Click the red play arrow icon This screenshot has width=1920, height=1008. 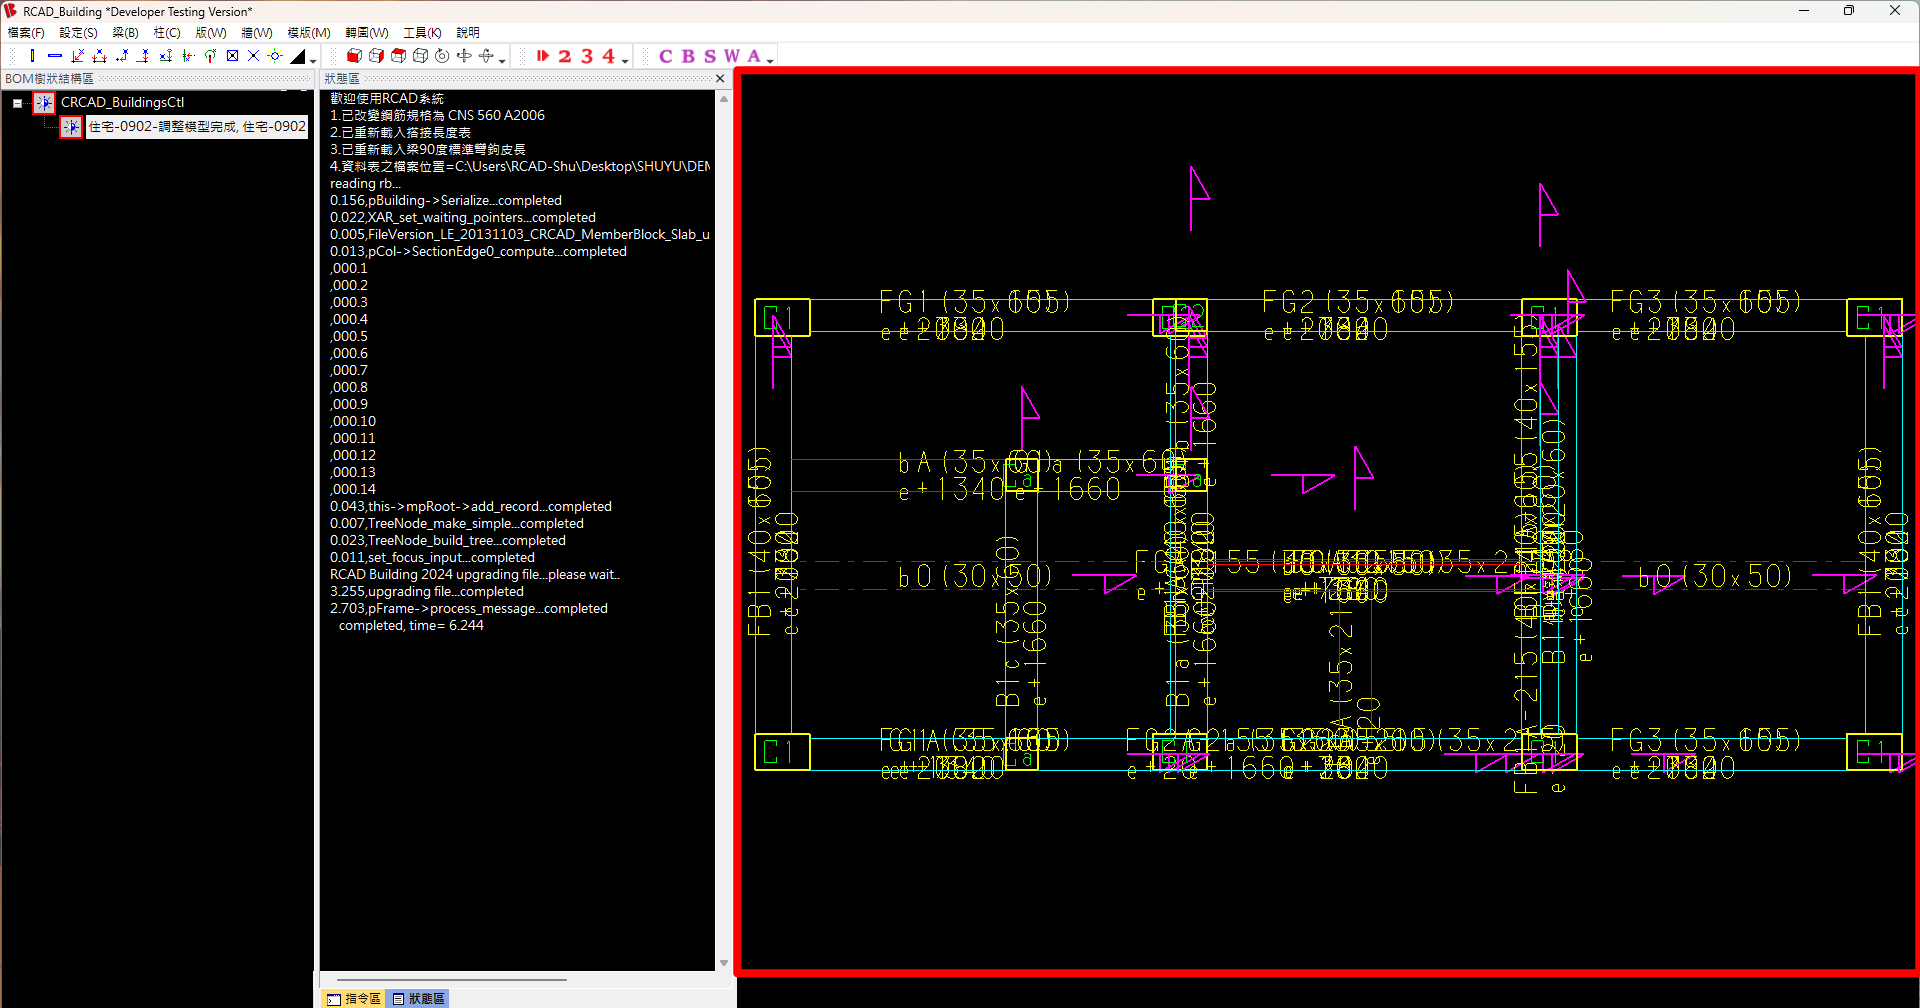pyautogui.click(x=542, y=56)
